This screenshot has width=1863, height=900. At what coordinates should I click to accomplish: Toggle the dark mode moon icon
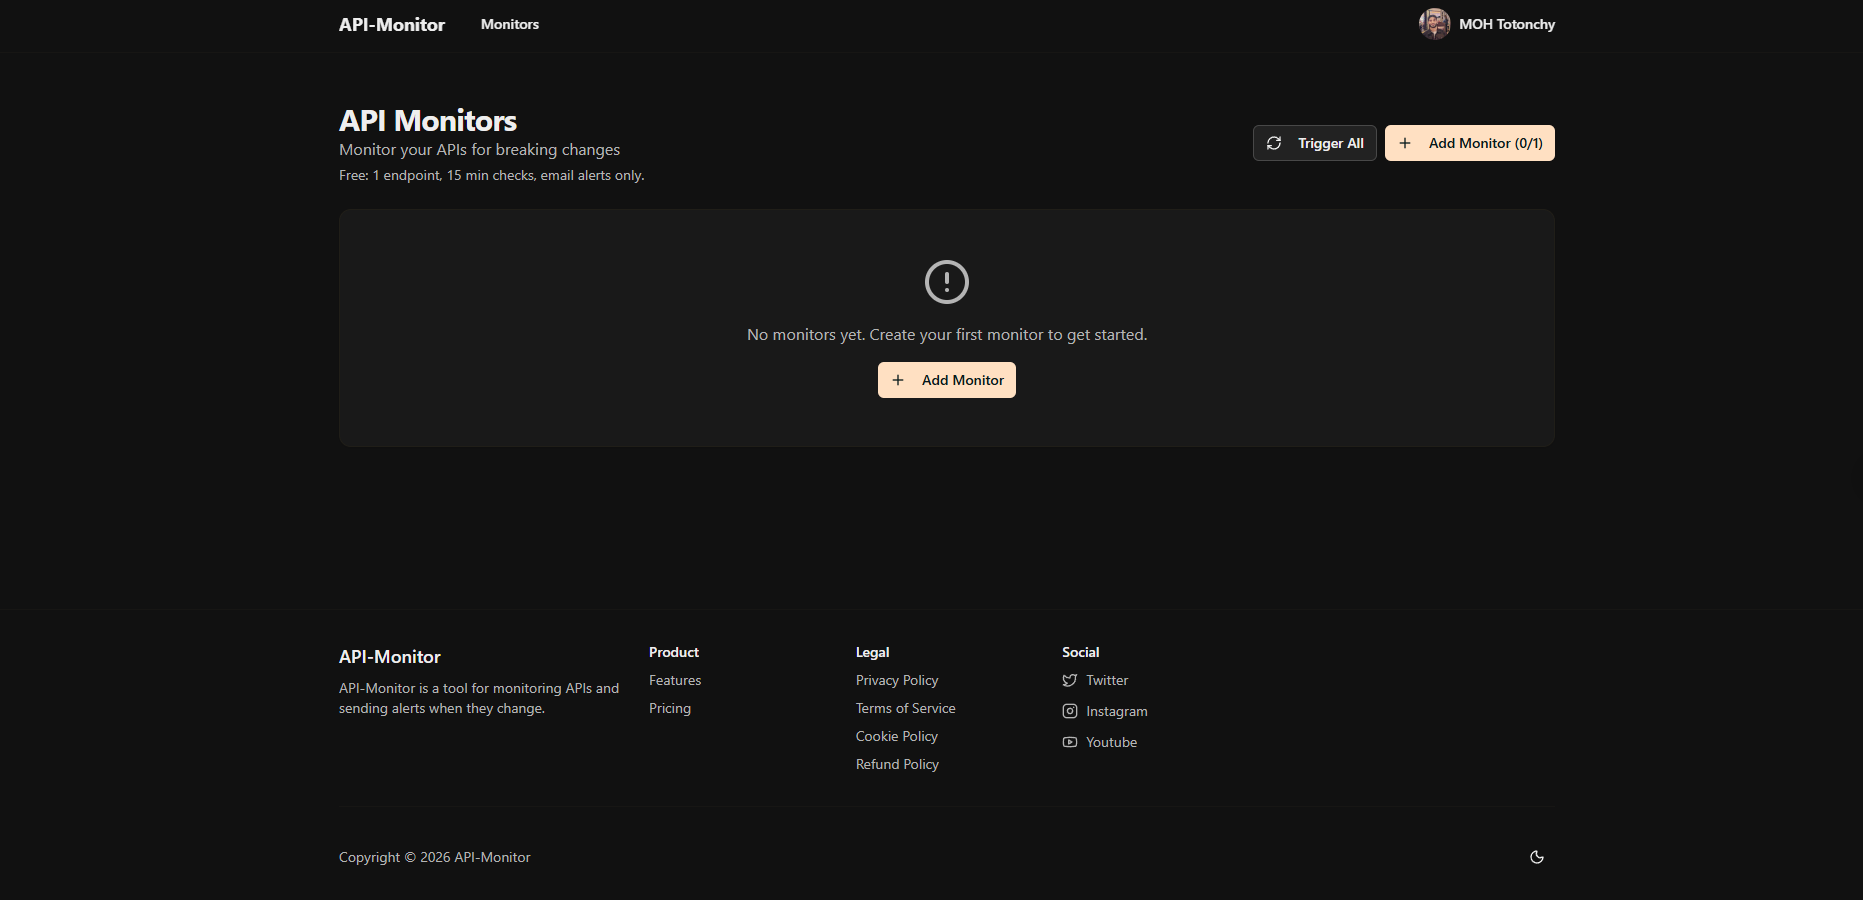tap(1536, 857)
